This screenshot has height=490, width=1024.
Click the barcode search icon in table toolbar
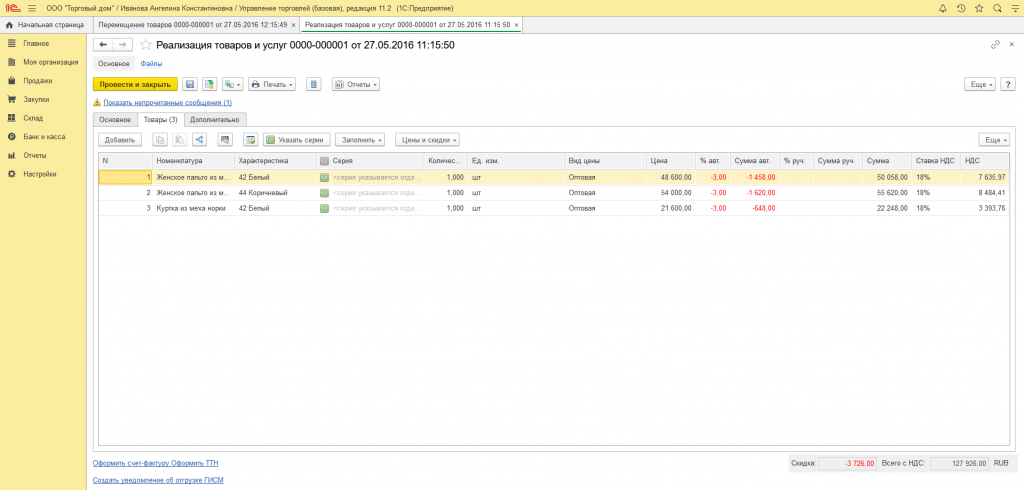click(225, 140)
